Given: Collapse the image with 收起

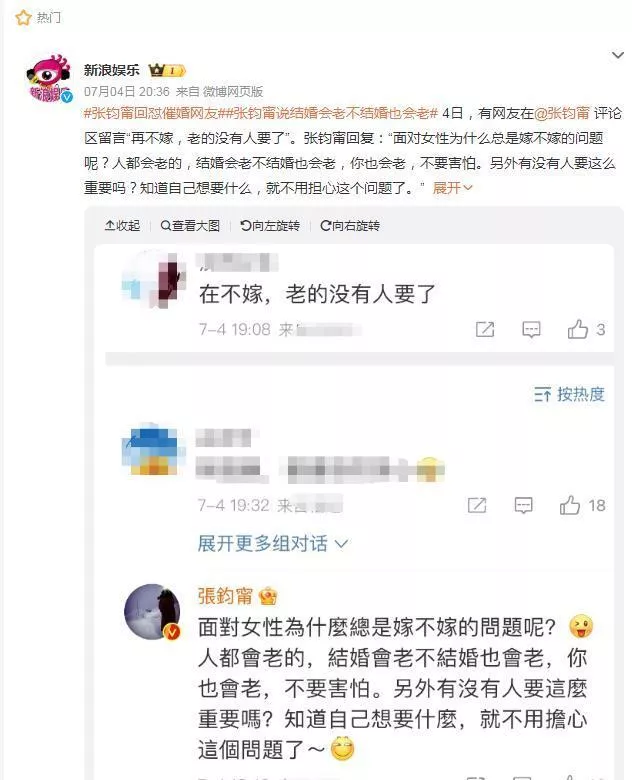Looking at the screenshot, I should (122, 226).
